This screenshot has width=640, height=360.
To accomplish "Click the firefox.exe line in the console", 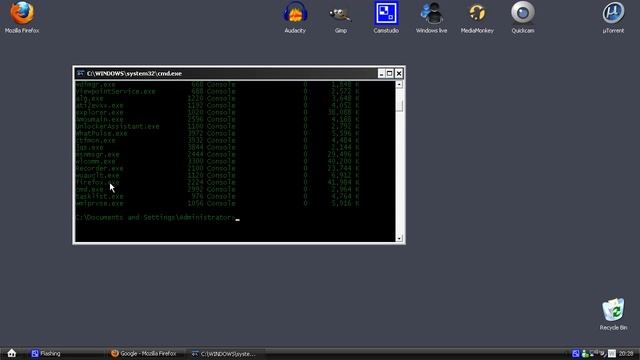I will 217,182.
